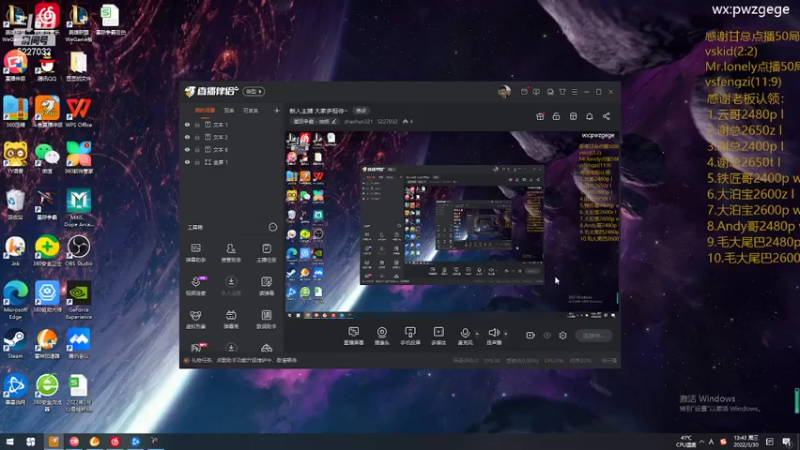Open Steam desktop icon
The height and width of the screenshot is (450, 800).
pos(15,343)
